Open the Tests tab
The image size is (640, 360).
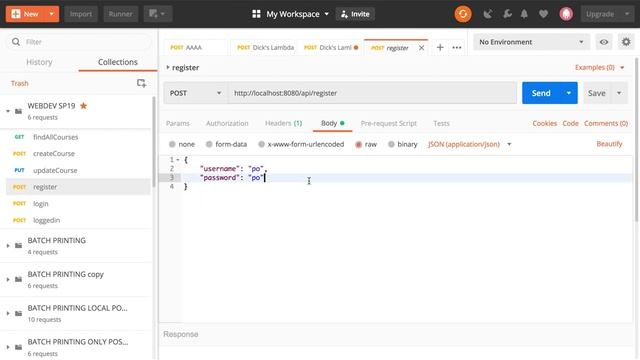[441, 123]
